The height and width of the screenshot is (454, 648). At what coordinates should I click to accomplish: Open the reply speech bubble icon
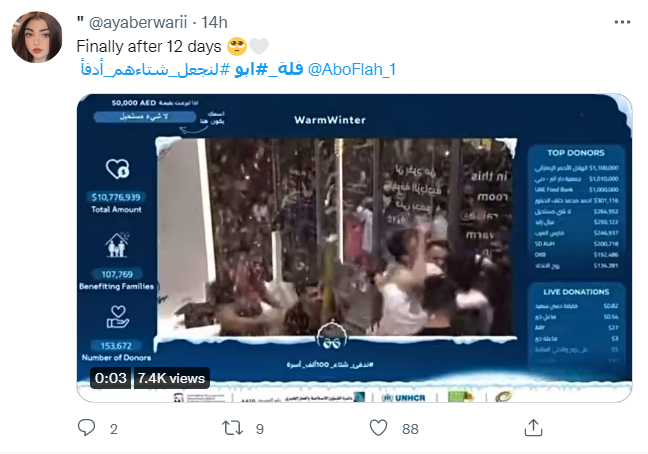(86, 428)
